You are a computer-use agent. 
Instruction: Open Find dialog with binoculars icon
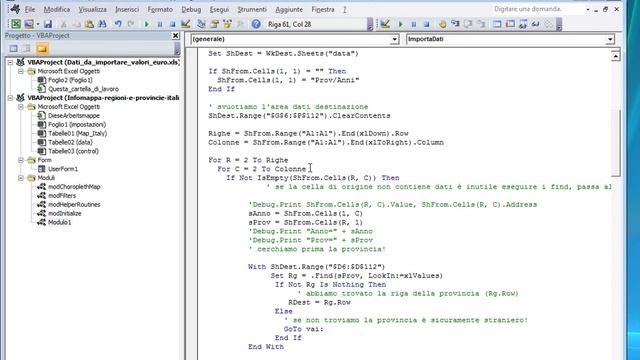(x=102, y=24)
